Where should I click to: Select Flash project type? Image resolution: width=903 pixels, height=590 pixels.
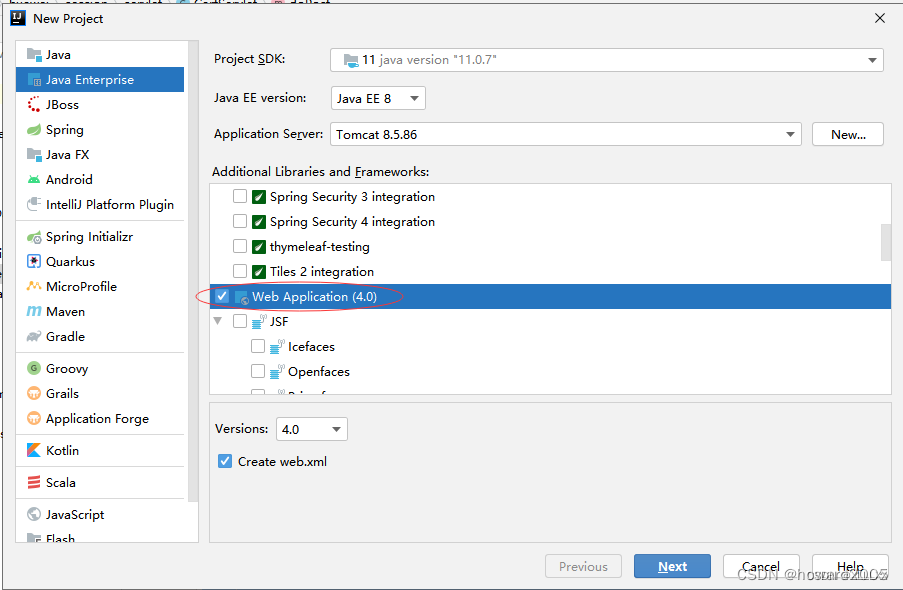coord(100,537)
